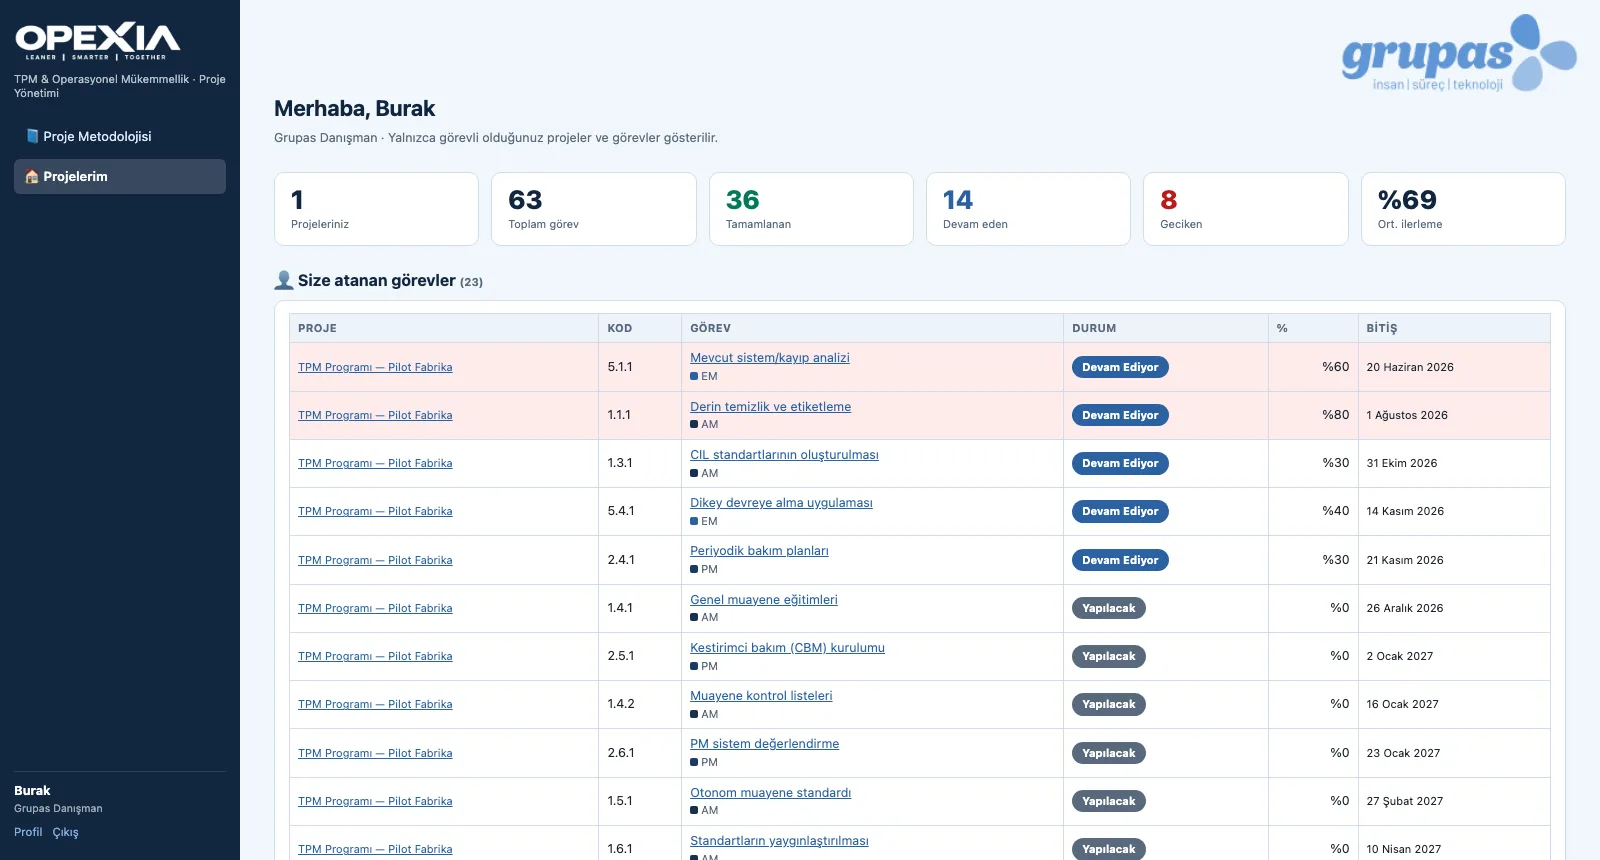
Task: Click the house icon beside Projelerim
Action: click(32, 176)
